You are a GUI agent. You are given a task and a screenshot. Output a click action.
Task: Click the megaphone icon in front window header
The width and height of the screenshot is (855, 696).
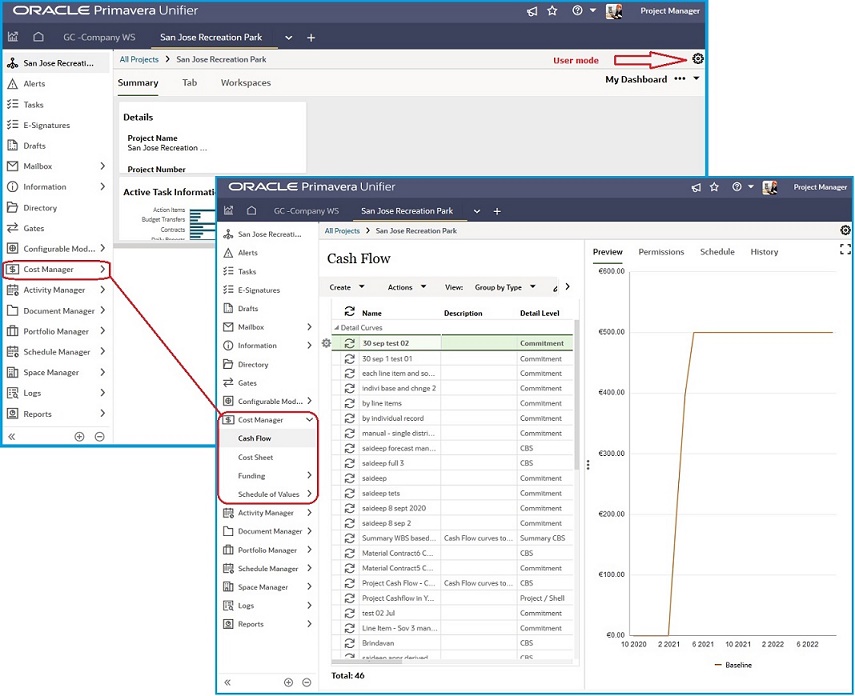click(x=696, y=187)
